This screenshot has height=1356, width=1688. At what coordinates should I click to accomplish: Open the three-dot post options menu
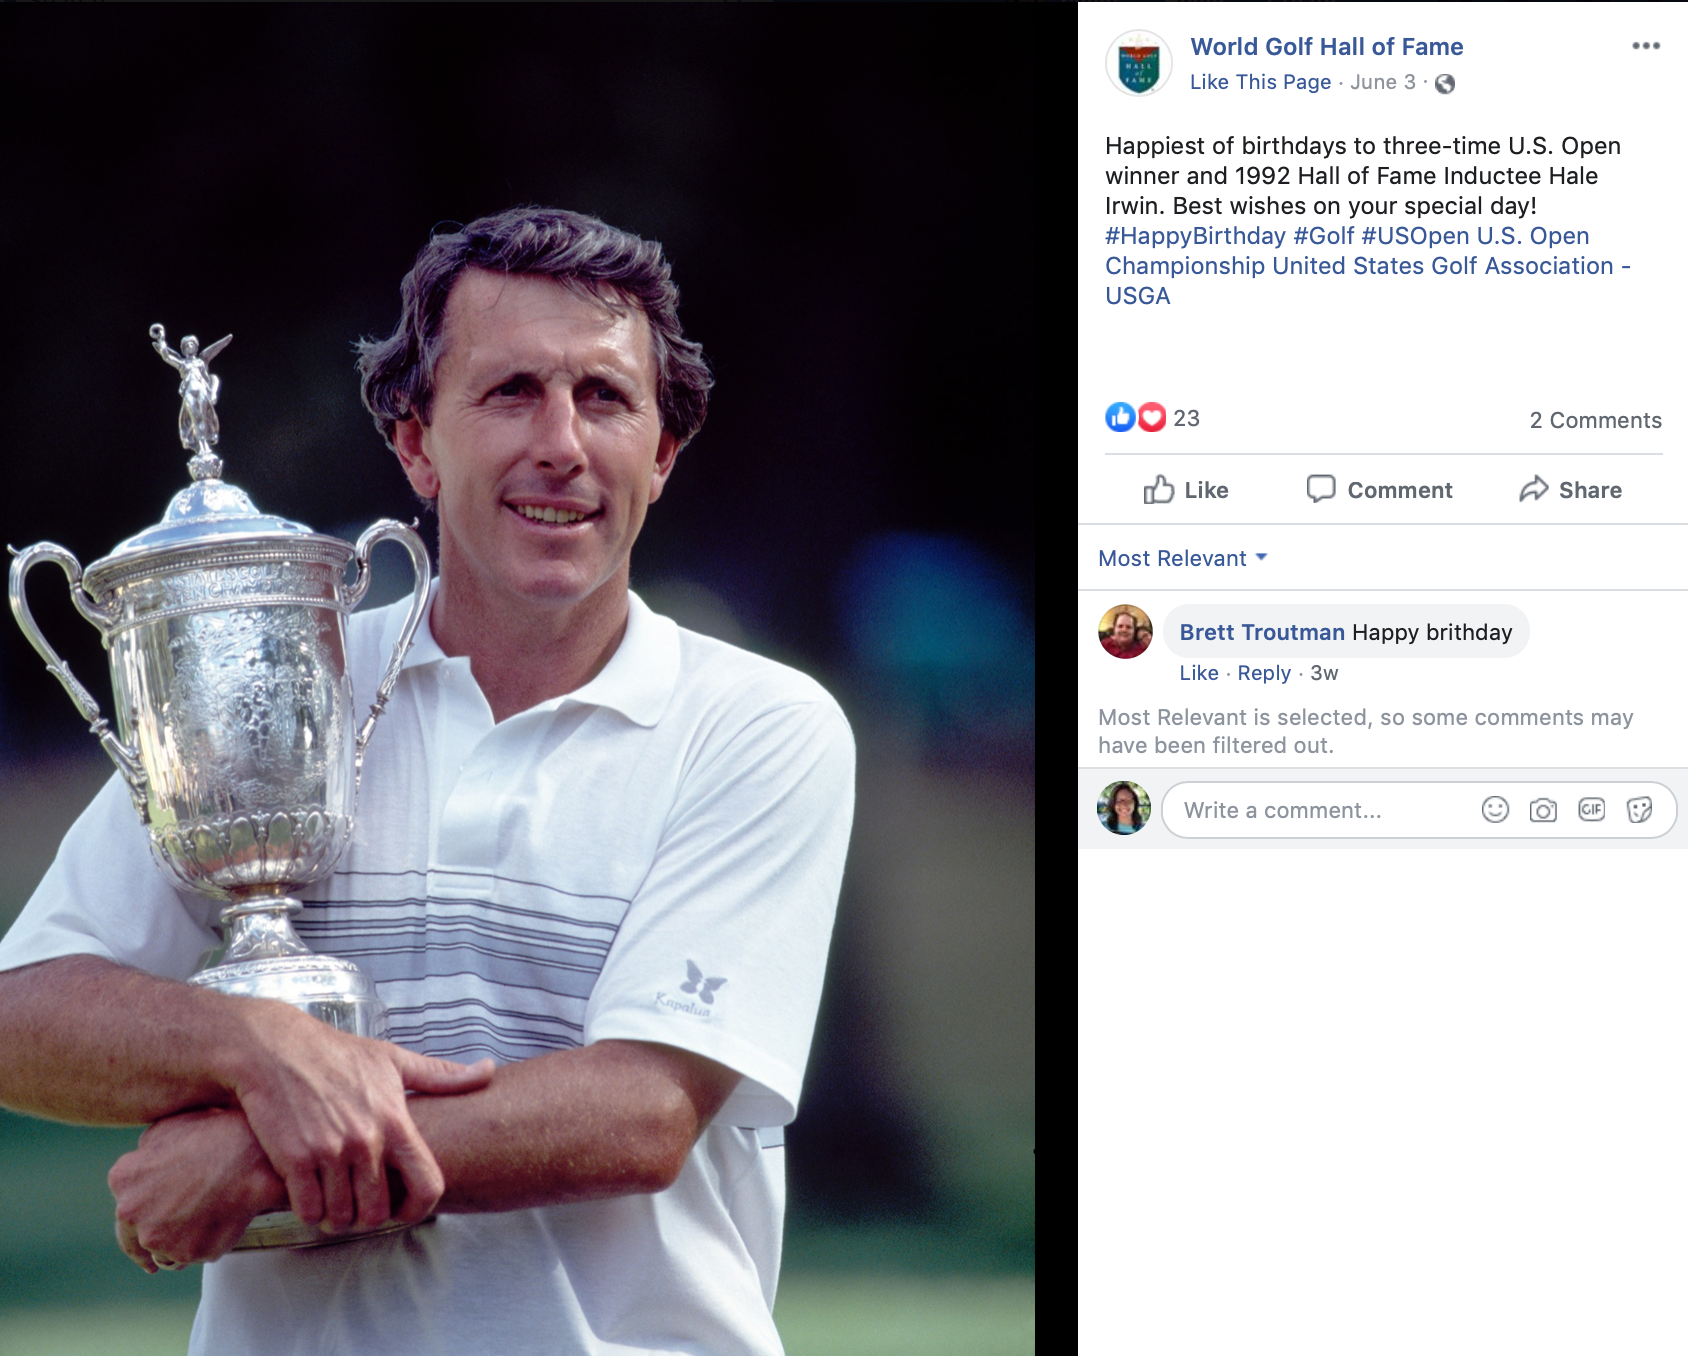click(1645, 46)
